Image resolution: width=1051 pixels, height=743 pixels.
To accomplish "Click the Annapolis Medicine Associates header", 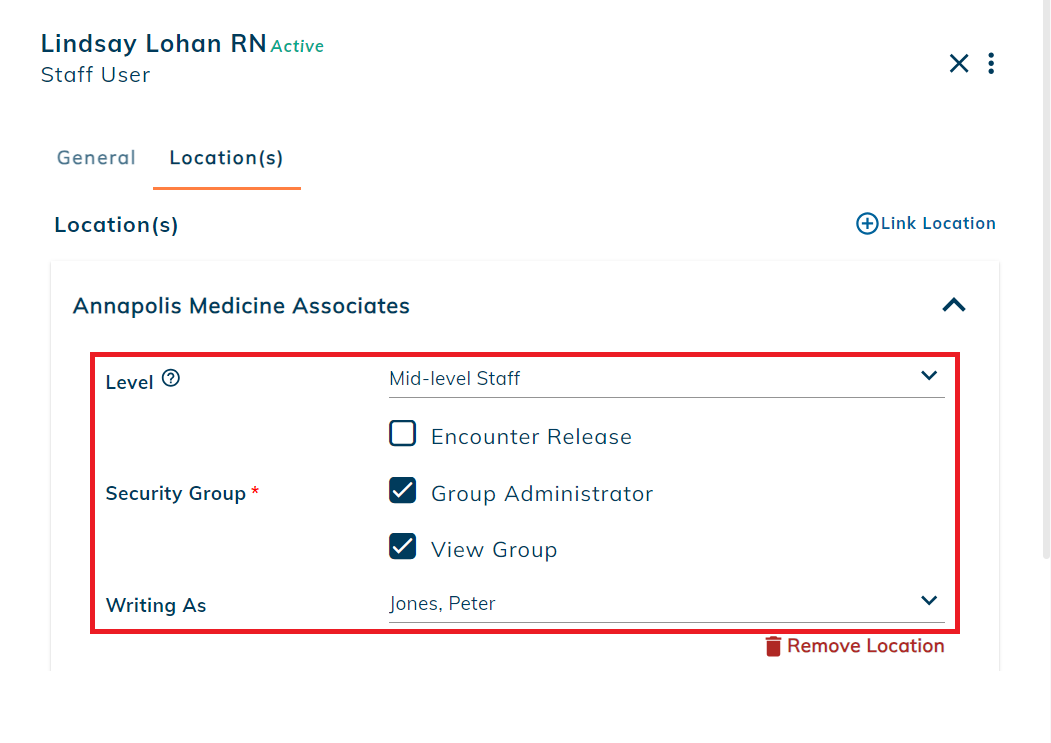I will [241, 306].
